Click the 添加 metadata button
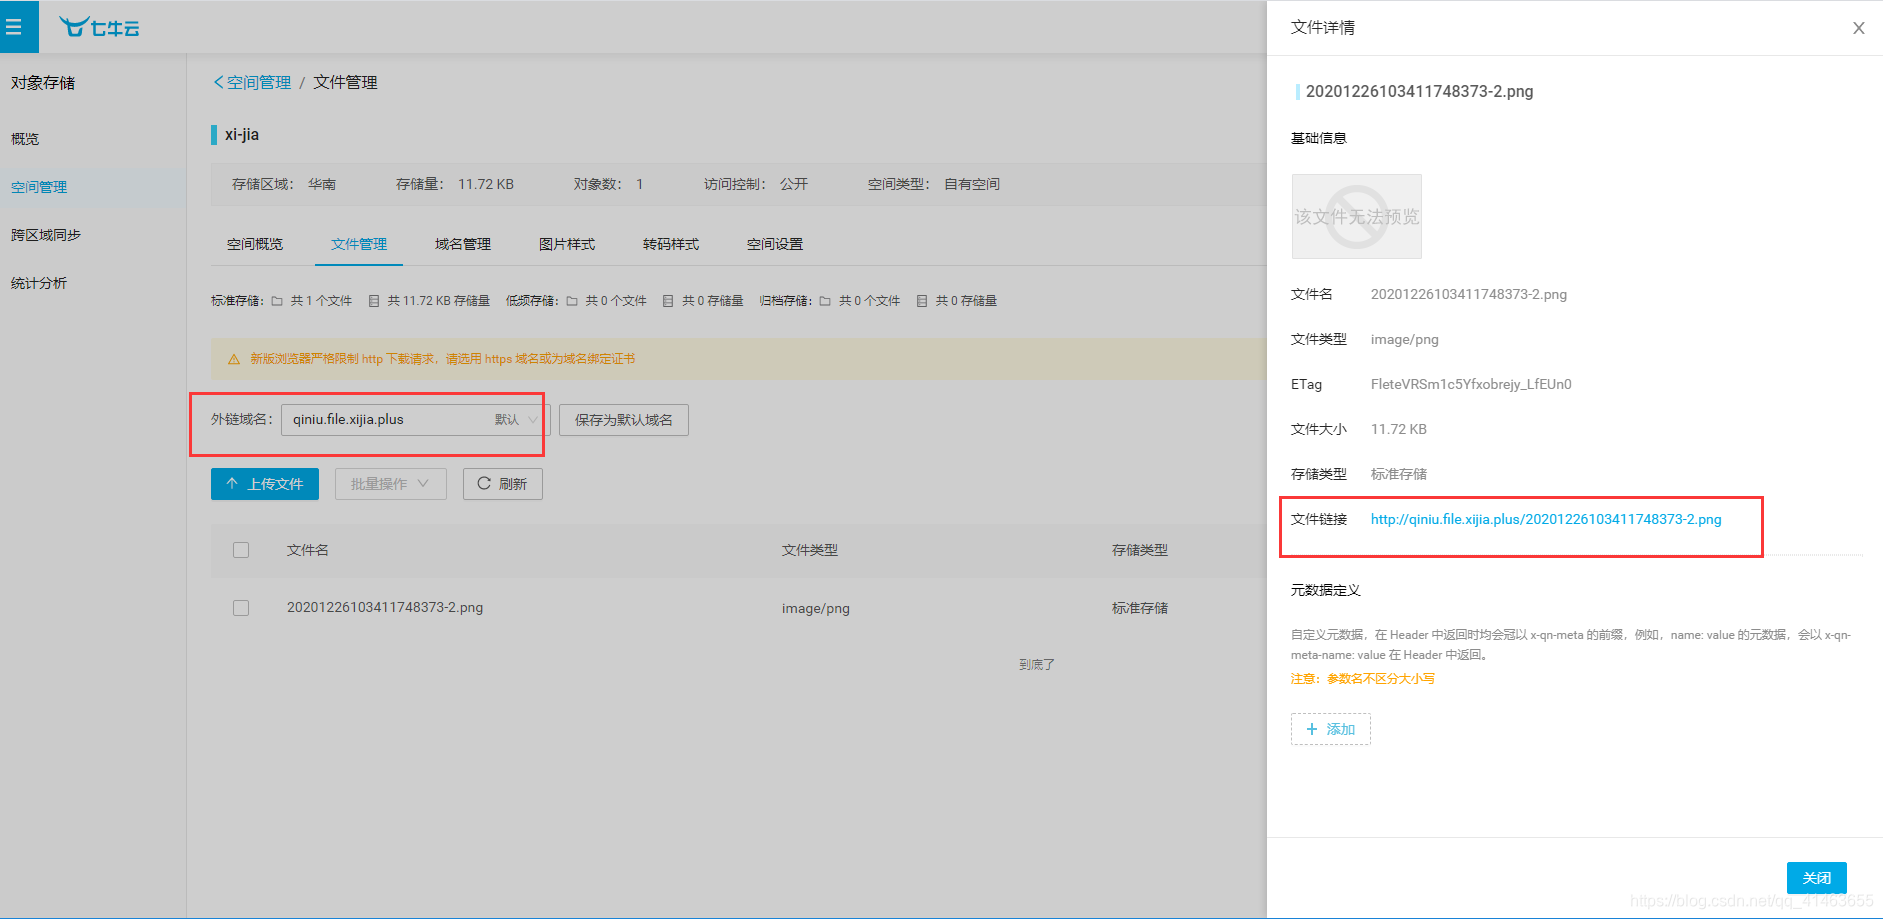The image size is (1883, 919). click(x=1331, y=729)
